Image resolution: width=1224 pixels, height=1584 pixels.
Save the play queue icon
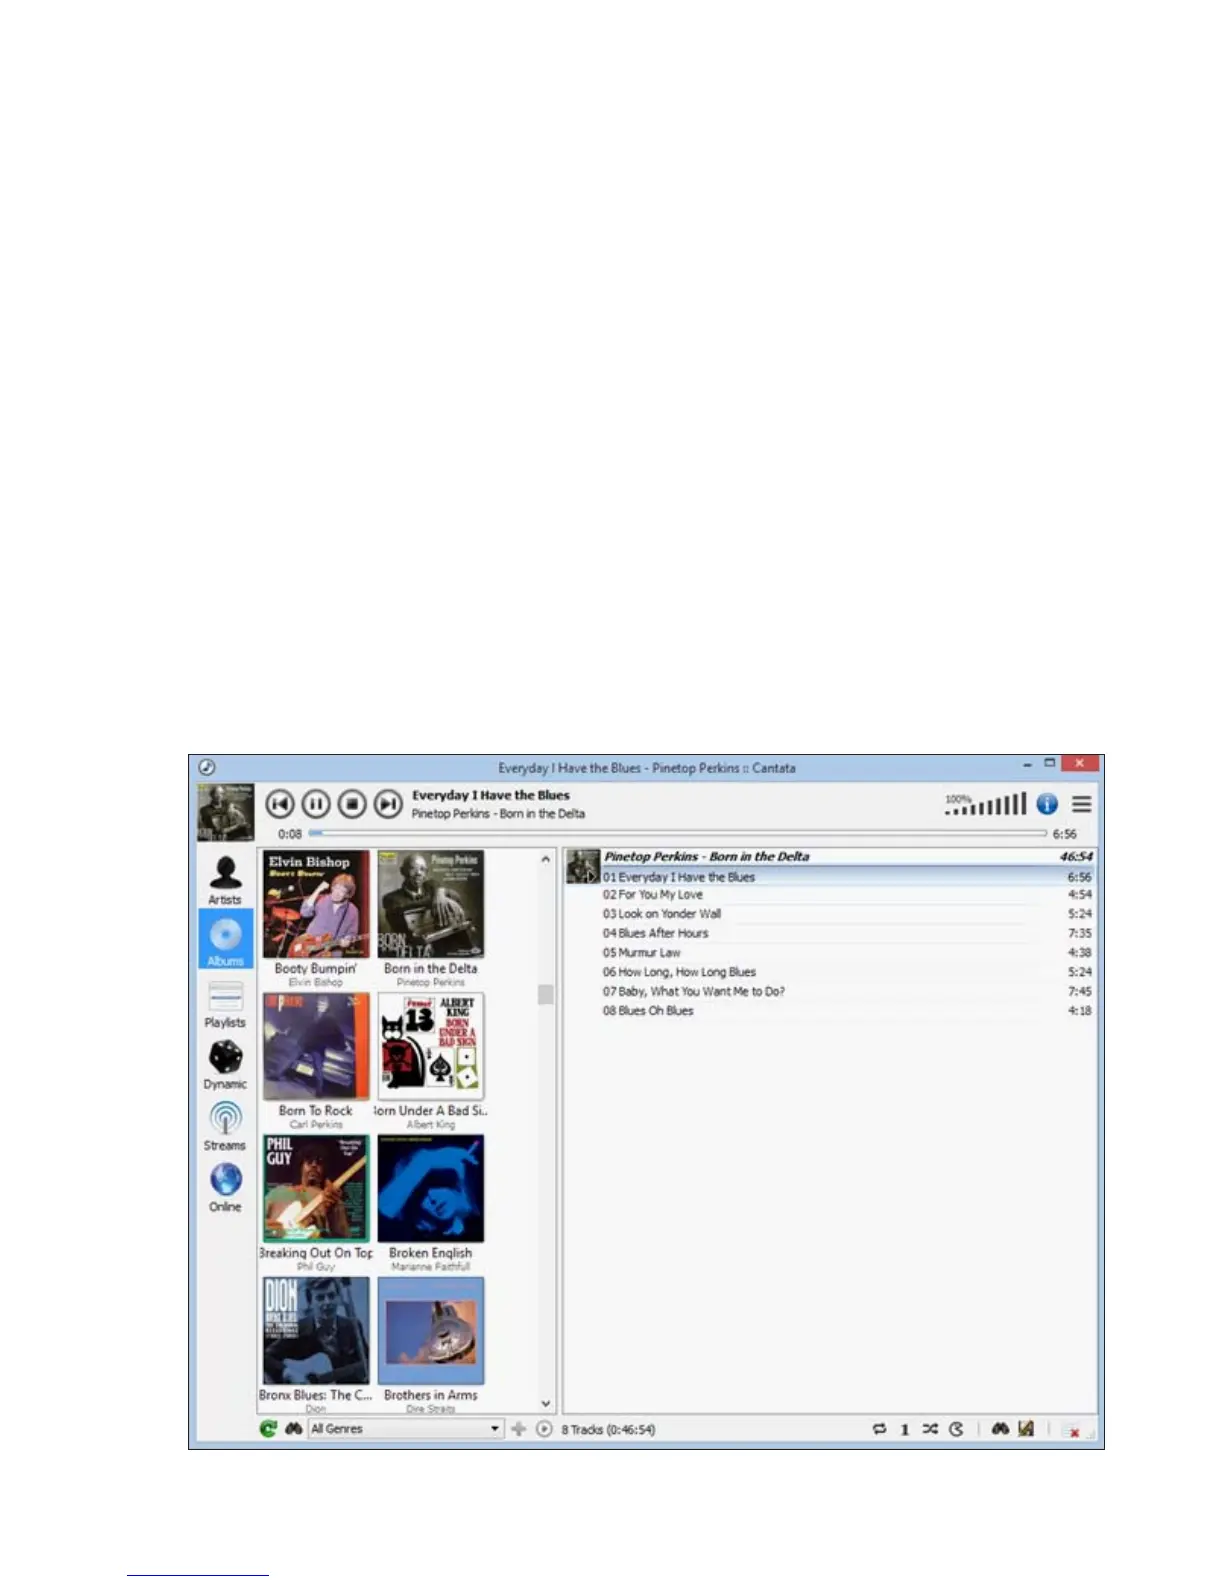point(1026,1429)
